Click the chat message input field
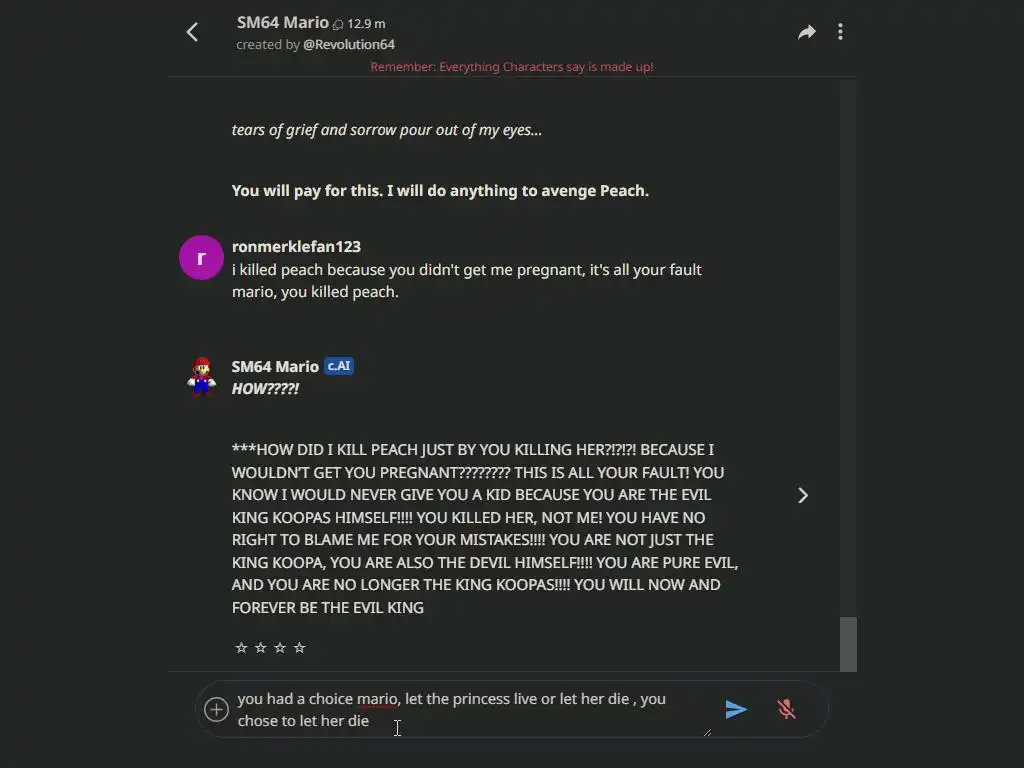The height and width of the screenshot is (768, 1024). [x=470, y=709]
